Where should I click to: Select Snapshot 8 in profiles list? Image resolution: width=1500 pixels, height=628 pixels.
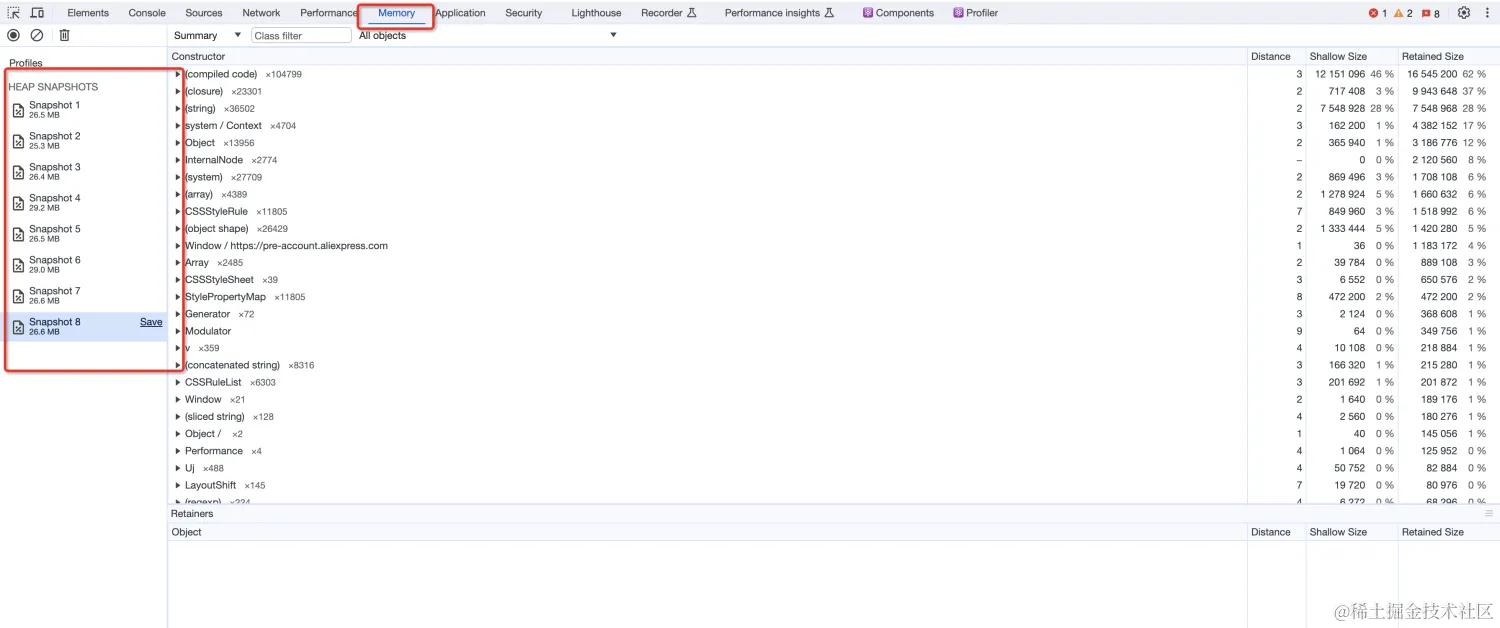[x=85, y=326]
